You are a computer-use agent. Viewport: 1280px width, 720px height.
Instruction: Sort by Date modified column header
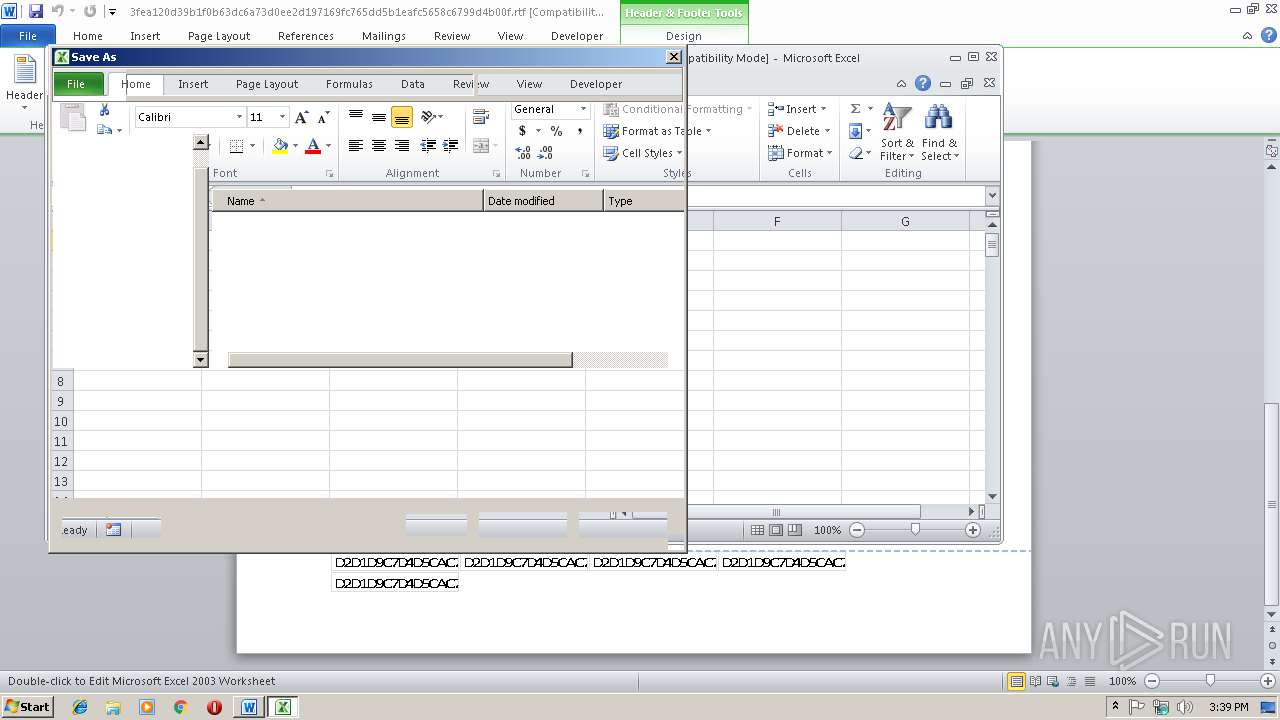tap(544, 201)
